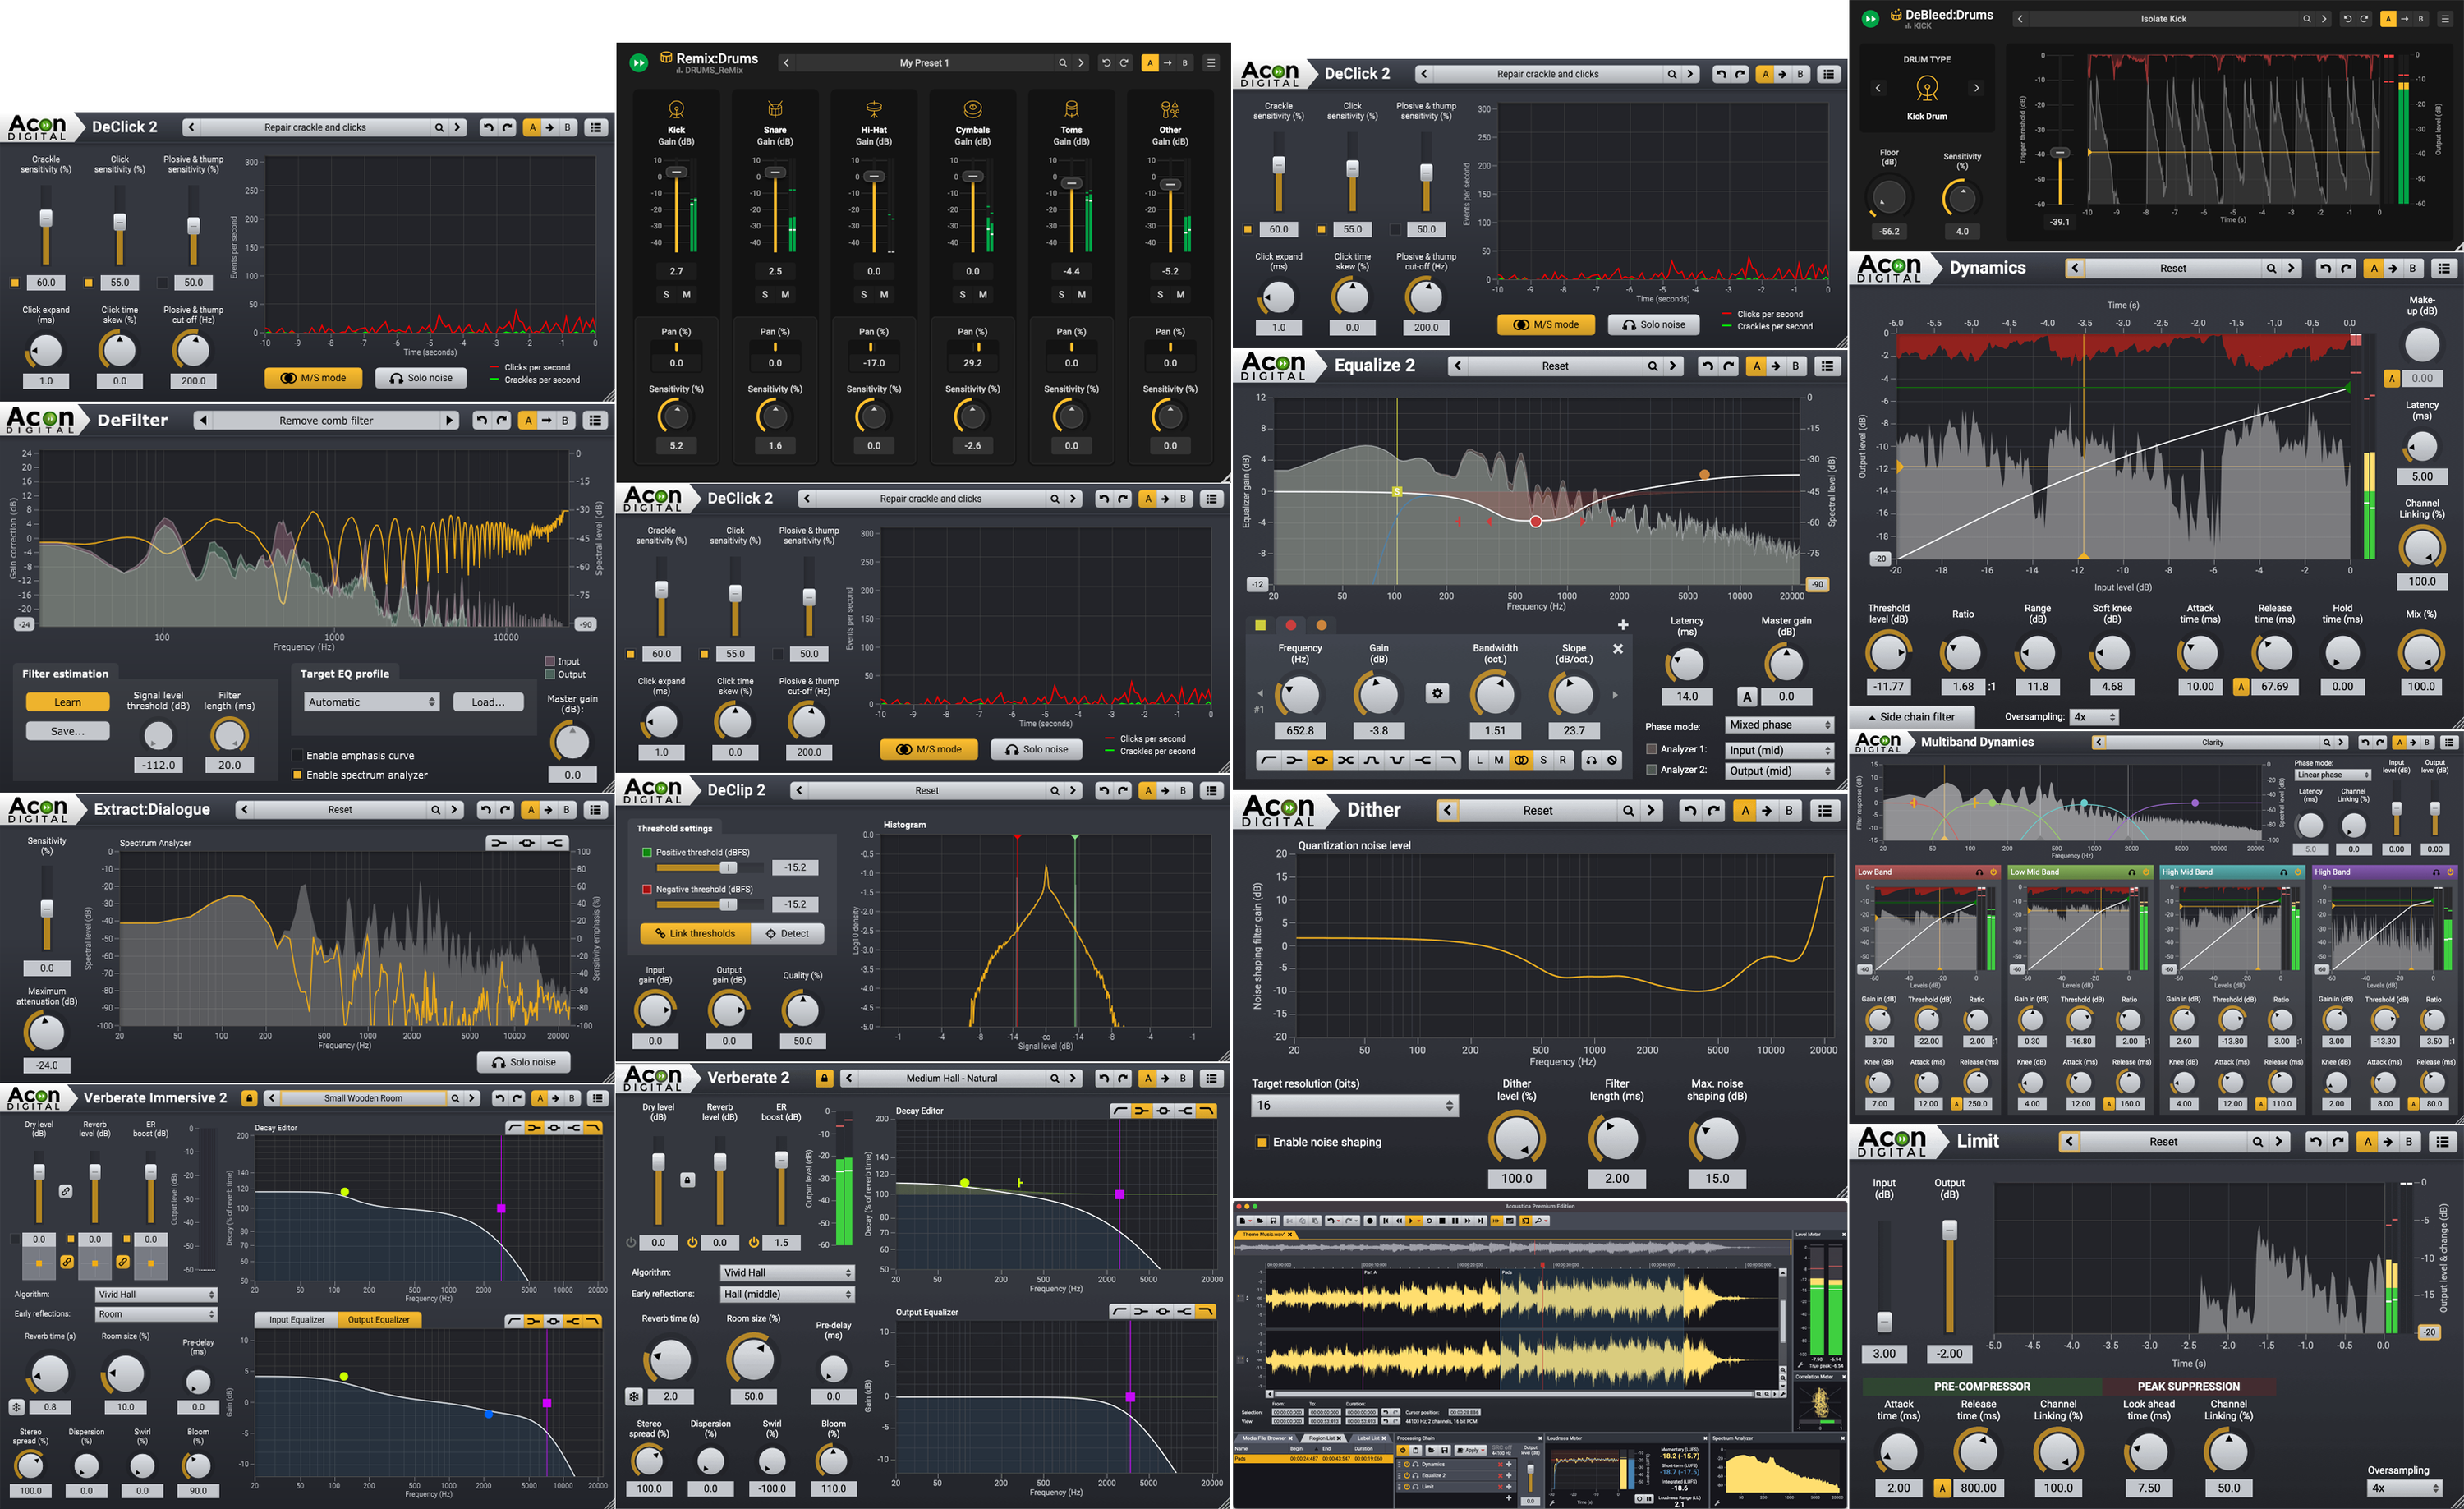Open the Target resolution (bits) dropdown in Dither
The image size is (2464, 1509).
(x=1355, y=1106)
